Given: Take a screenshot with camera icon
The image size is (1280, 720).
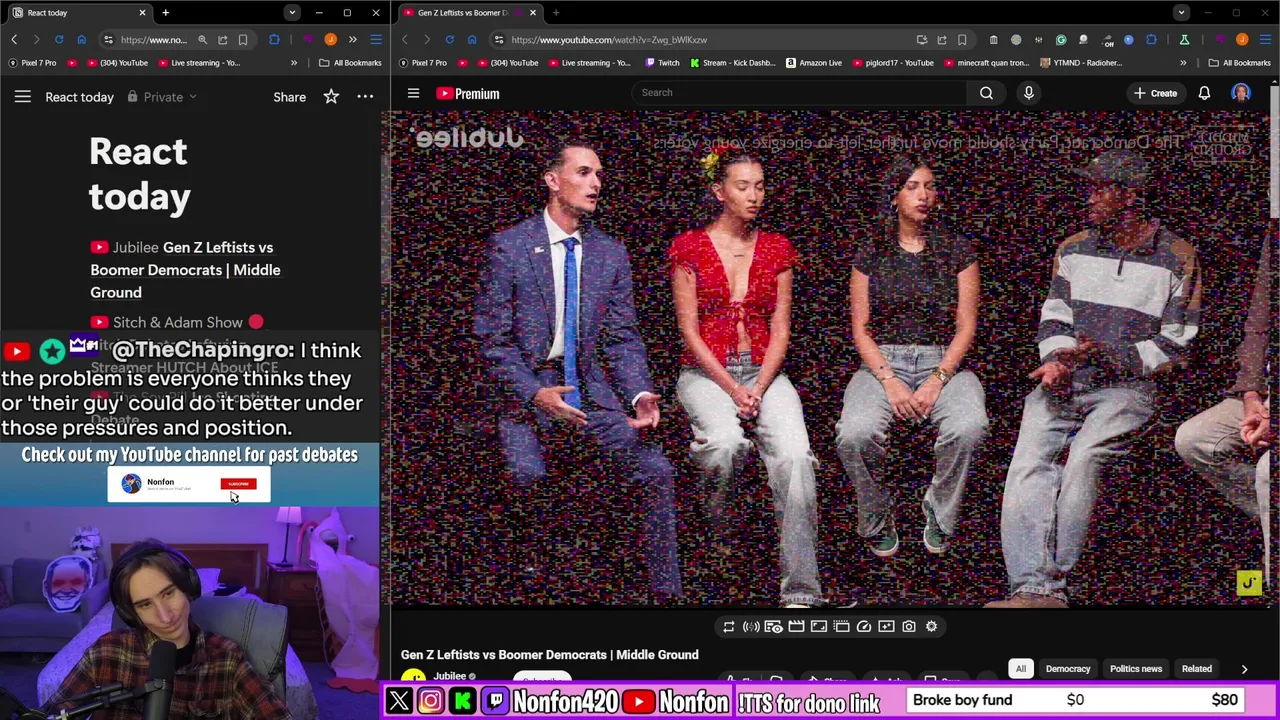Looking at the screenshot, I should pos(909,627).
